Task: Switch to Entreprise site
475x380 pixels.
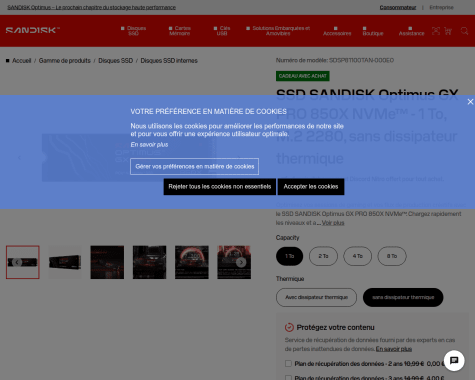Action: [441, 7]
